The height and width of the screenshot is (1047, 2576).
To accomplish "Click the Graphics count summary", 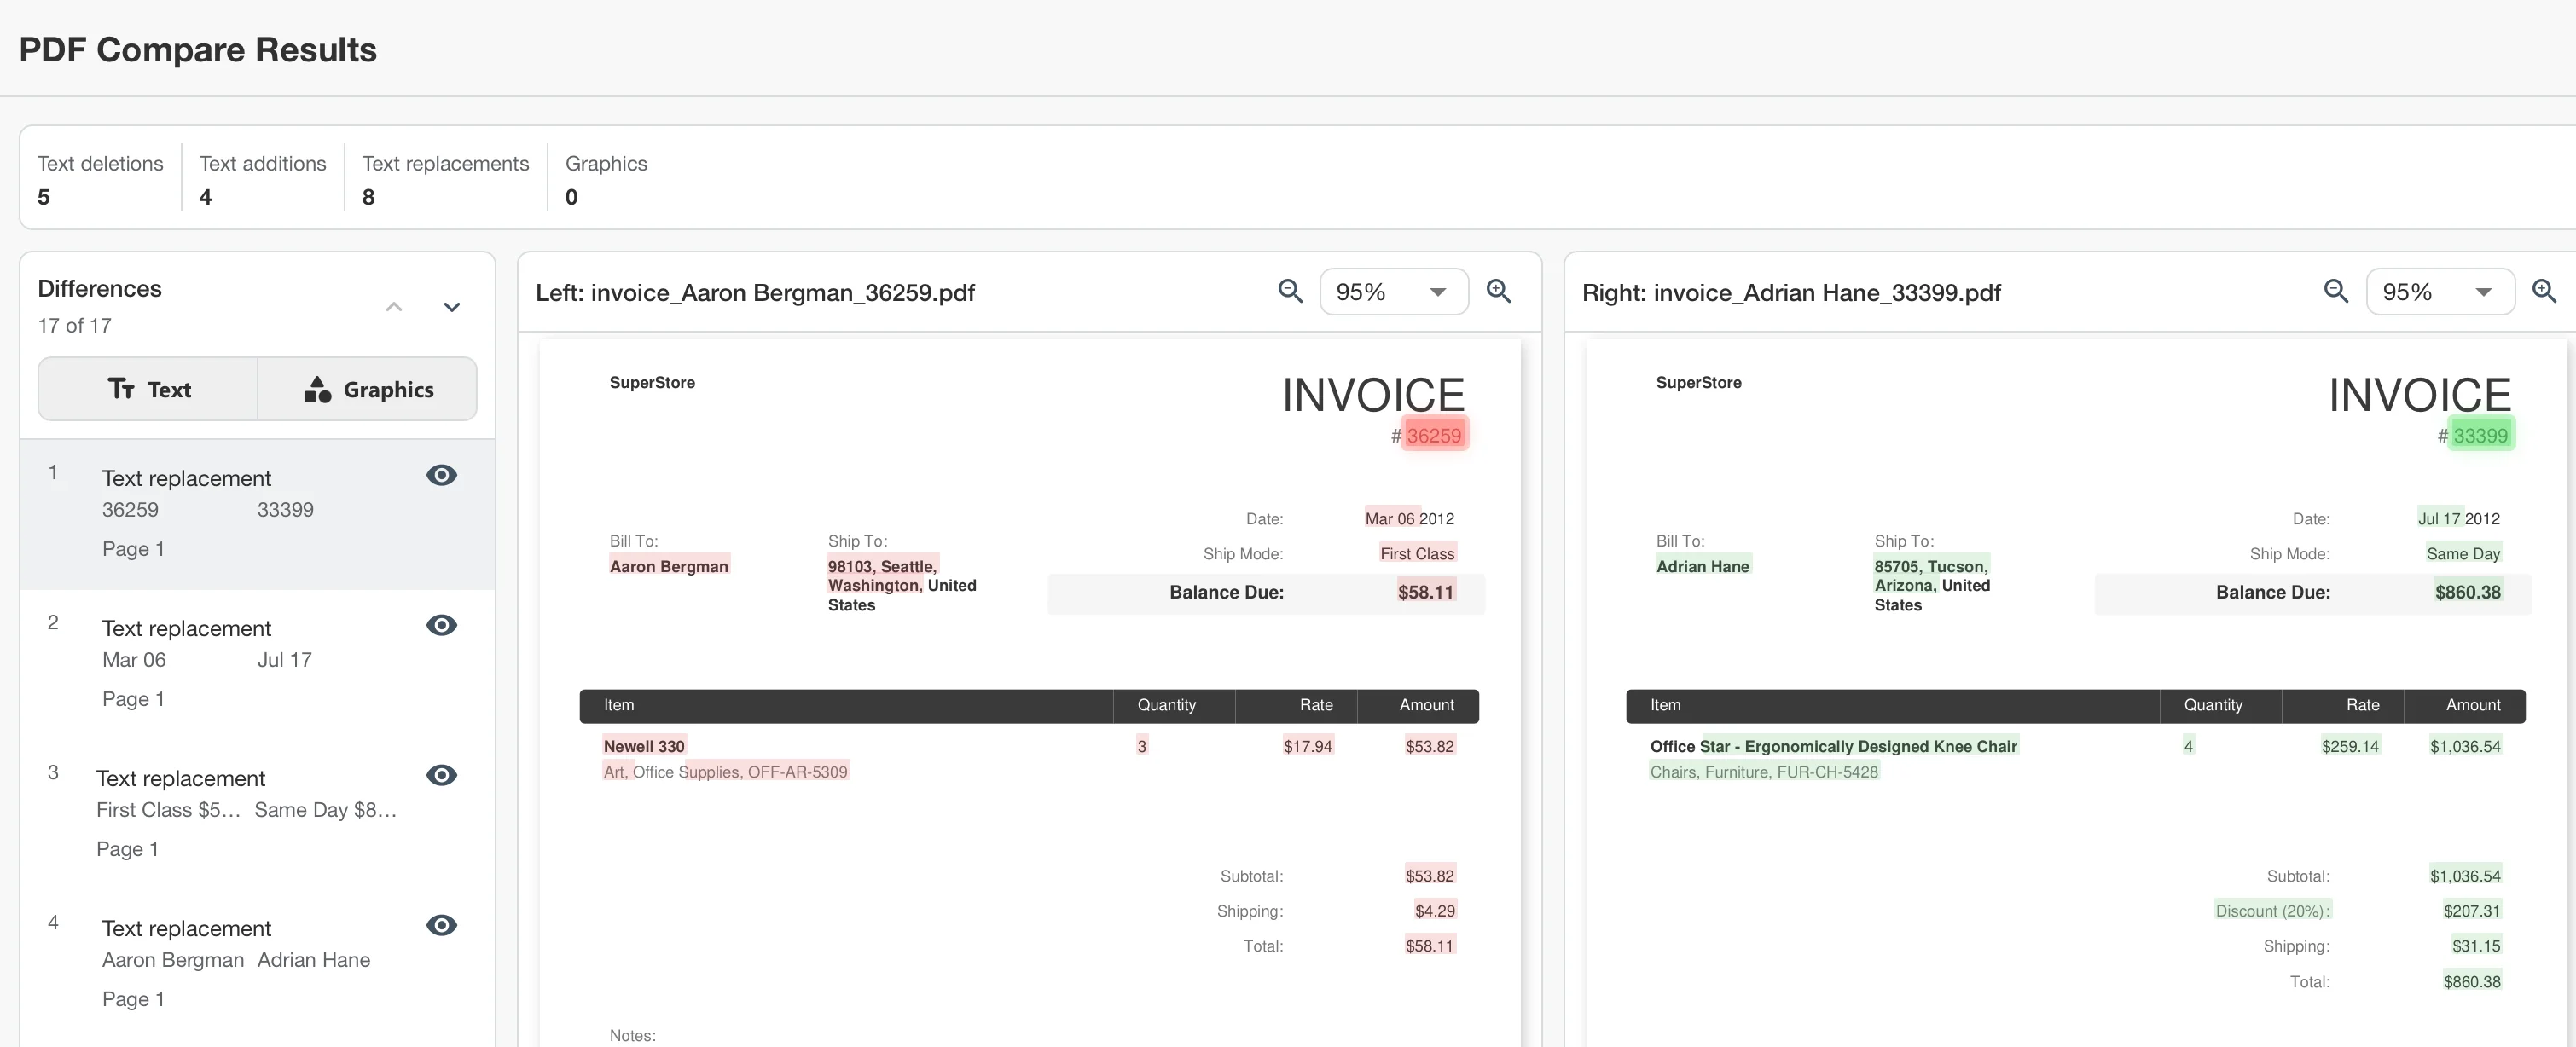I will [606, 179].
